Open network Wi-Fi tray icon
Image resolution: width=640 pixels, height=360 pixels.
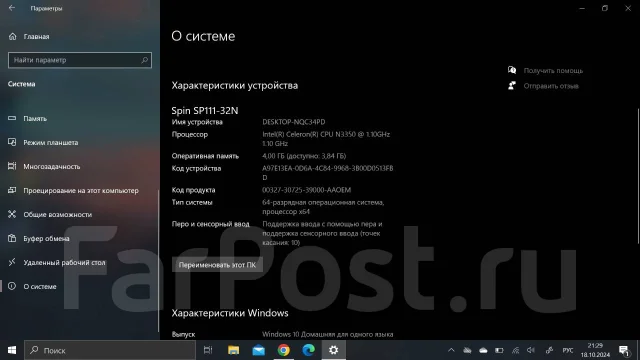[516, 350]
